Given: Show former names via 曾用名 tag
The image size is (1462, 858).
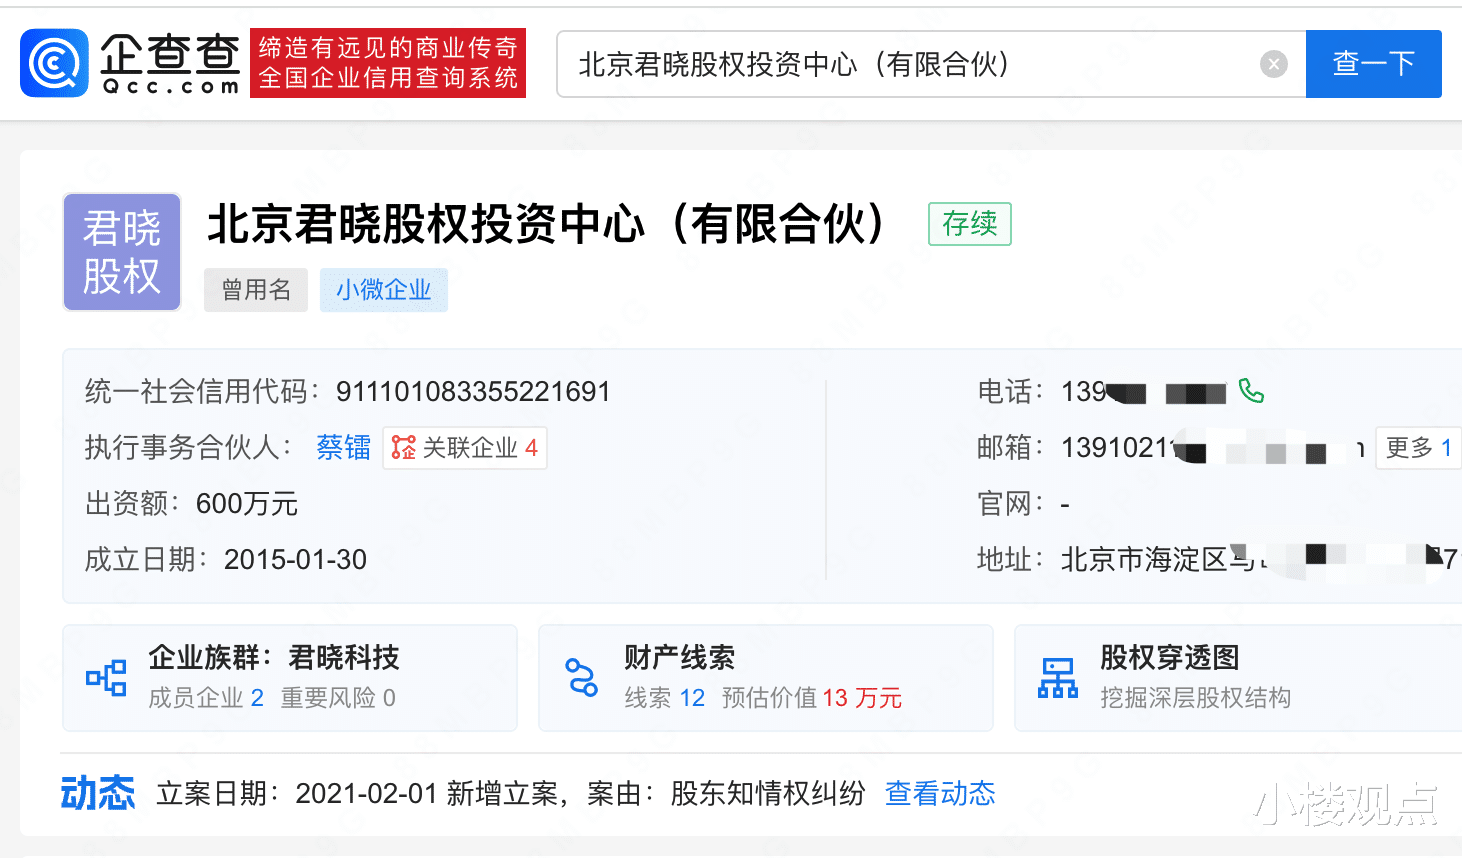Looking at the screenshot, I should pyautogui.click(x=256, y=290).
